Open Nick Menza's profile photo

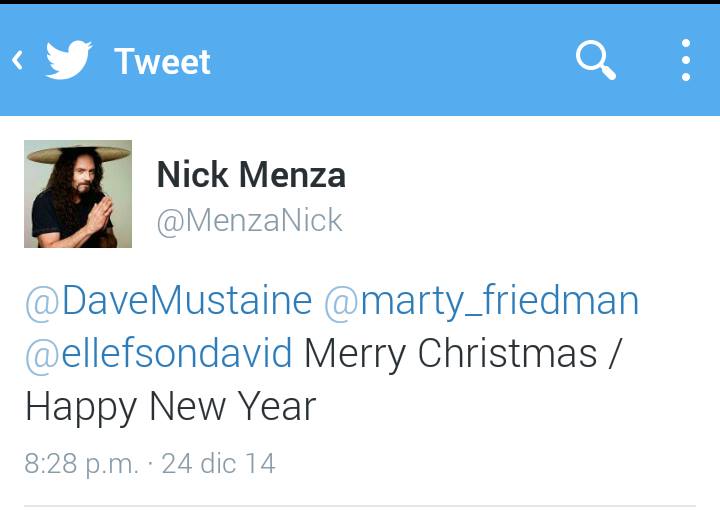(78, 194)
